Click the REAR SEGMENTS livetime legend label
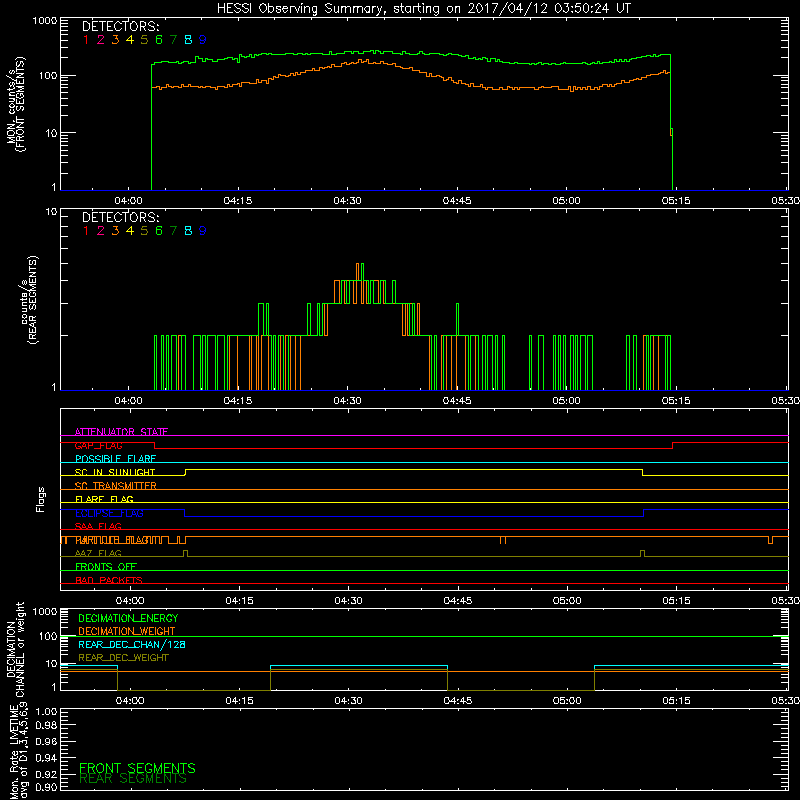The width and height of the screenshot is (800, 800). [133, 779]
